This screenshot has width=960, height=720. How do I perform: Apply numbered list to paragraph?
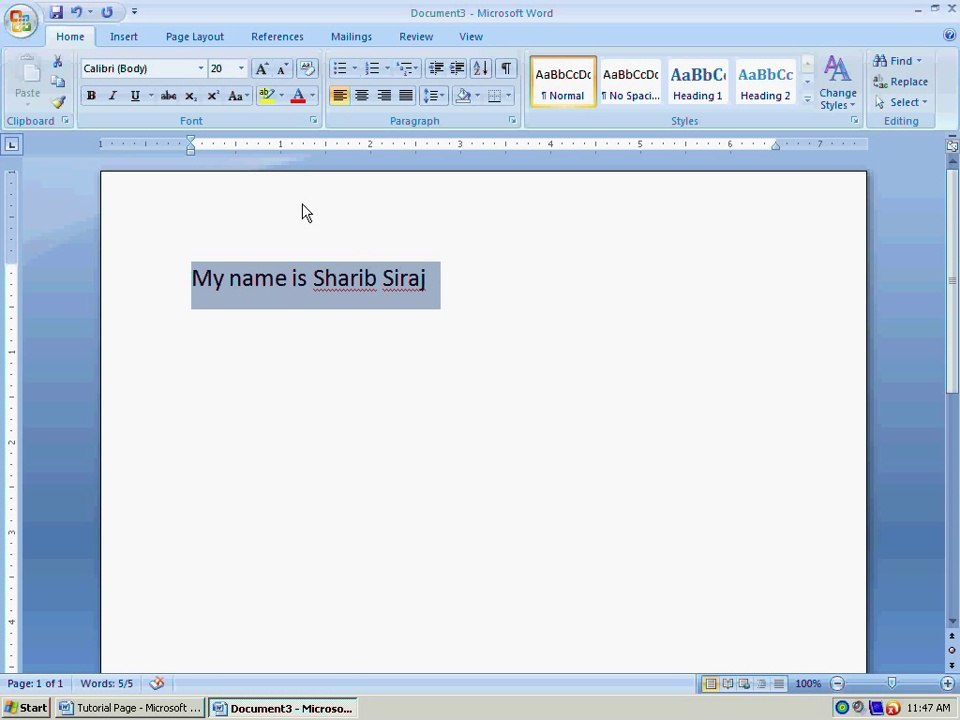[x=372, y=68]
